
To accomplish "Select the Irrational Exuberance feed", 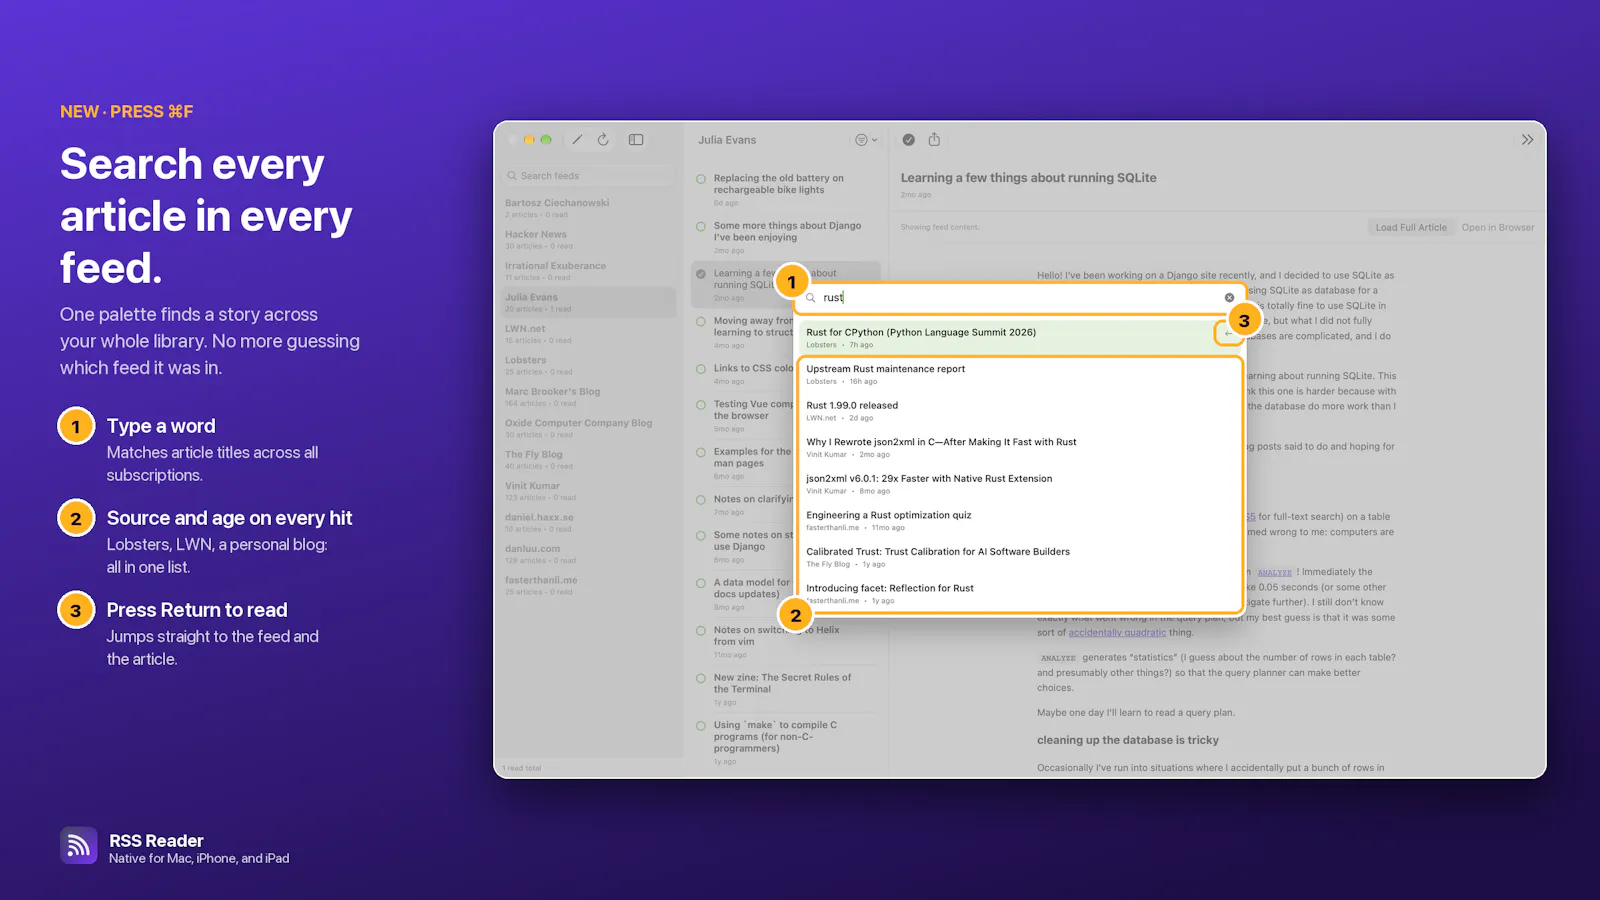I will 590,271.
